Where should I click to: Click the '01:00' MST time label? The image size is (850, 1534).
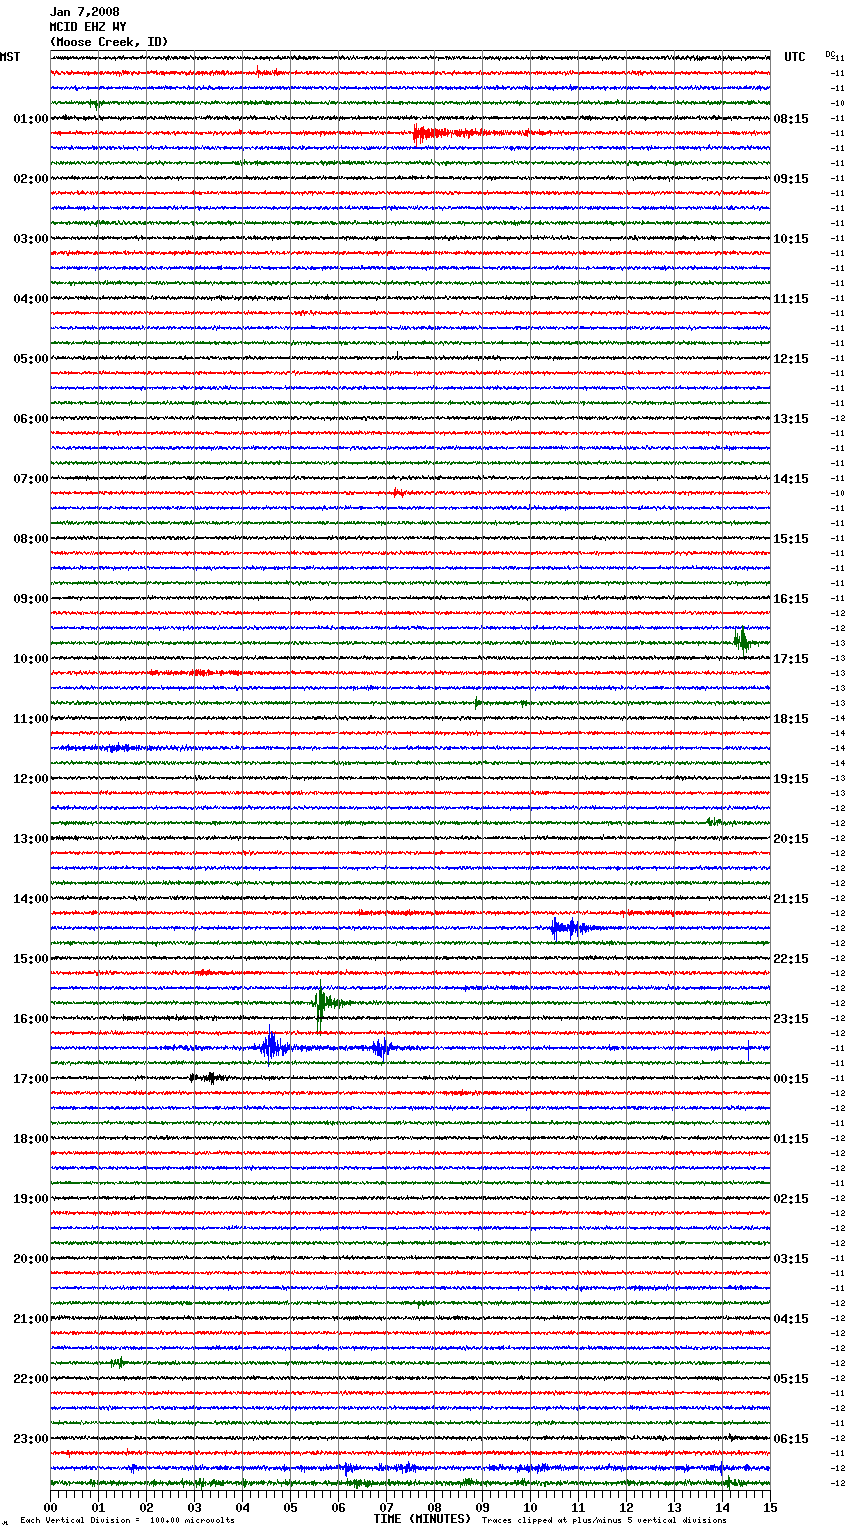tap(31, 119)
